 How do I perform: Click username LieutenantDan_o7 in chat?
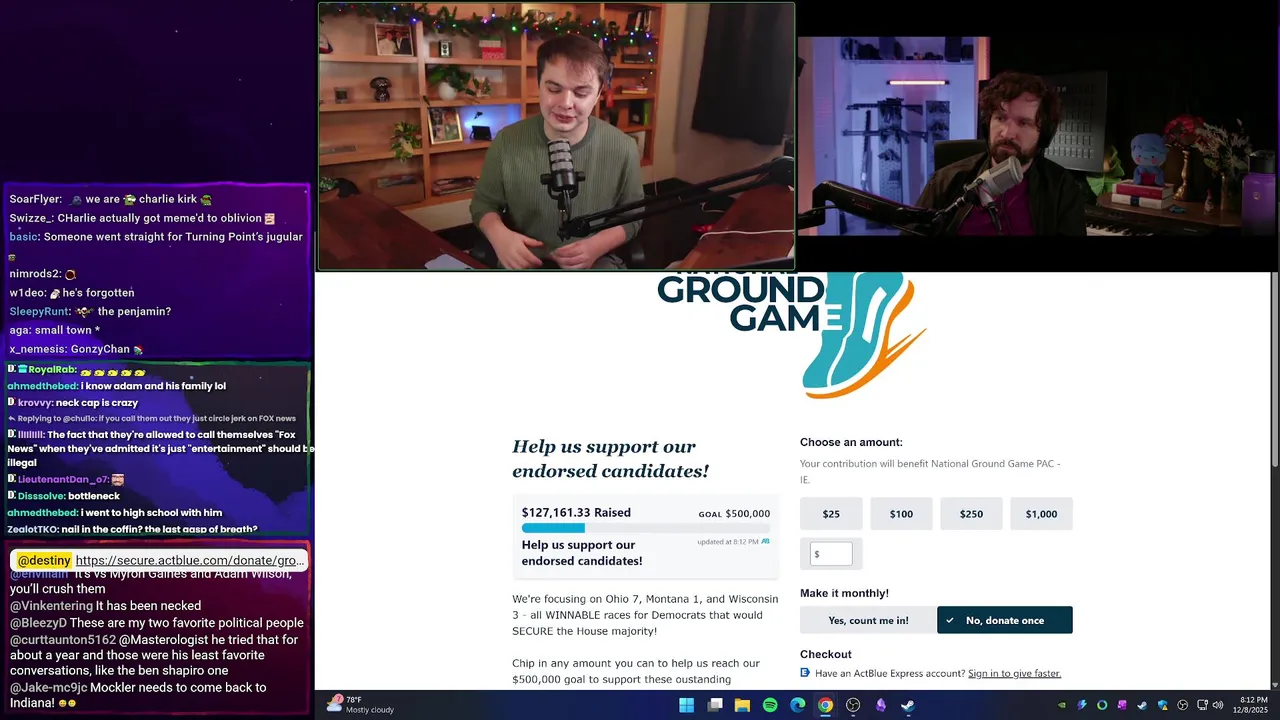(x=62, y=480)
